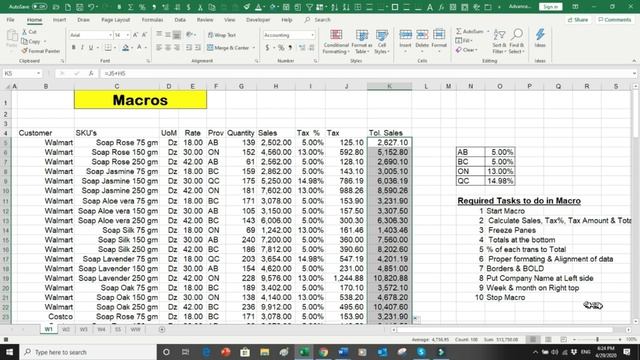Open the Fill dropdown

click(x=464, y=40)
